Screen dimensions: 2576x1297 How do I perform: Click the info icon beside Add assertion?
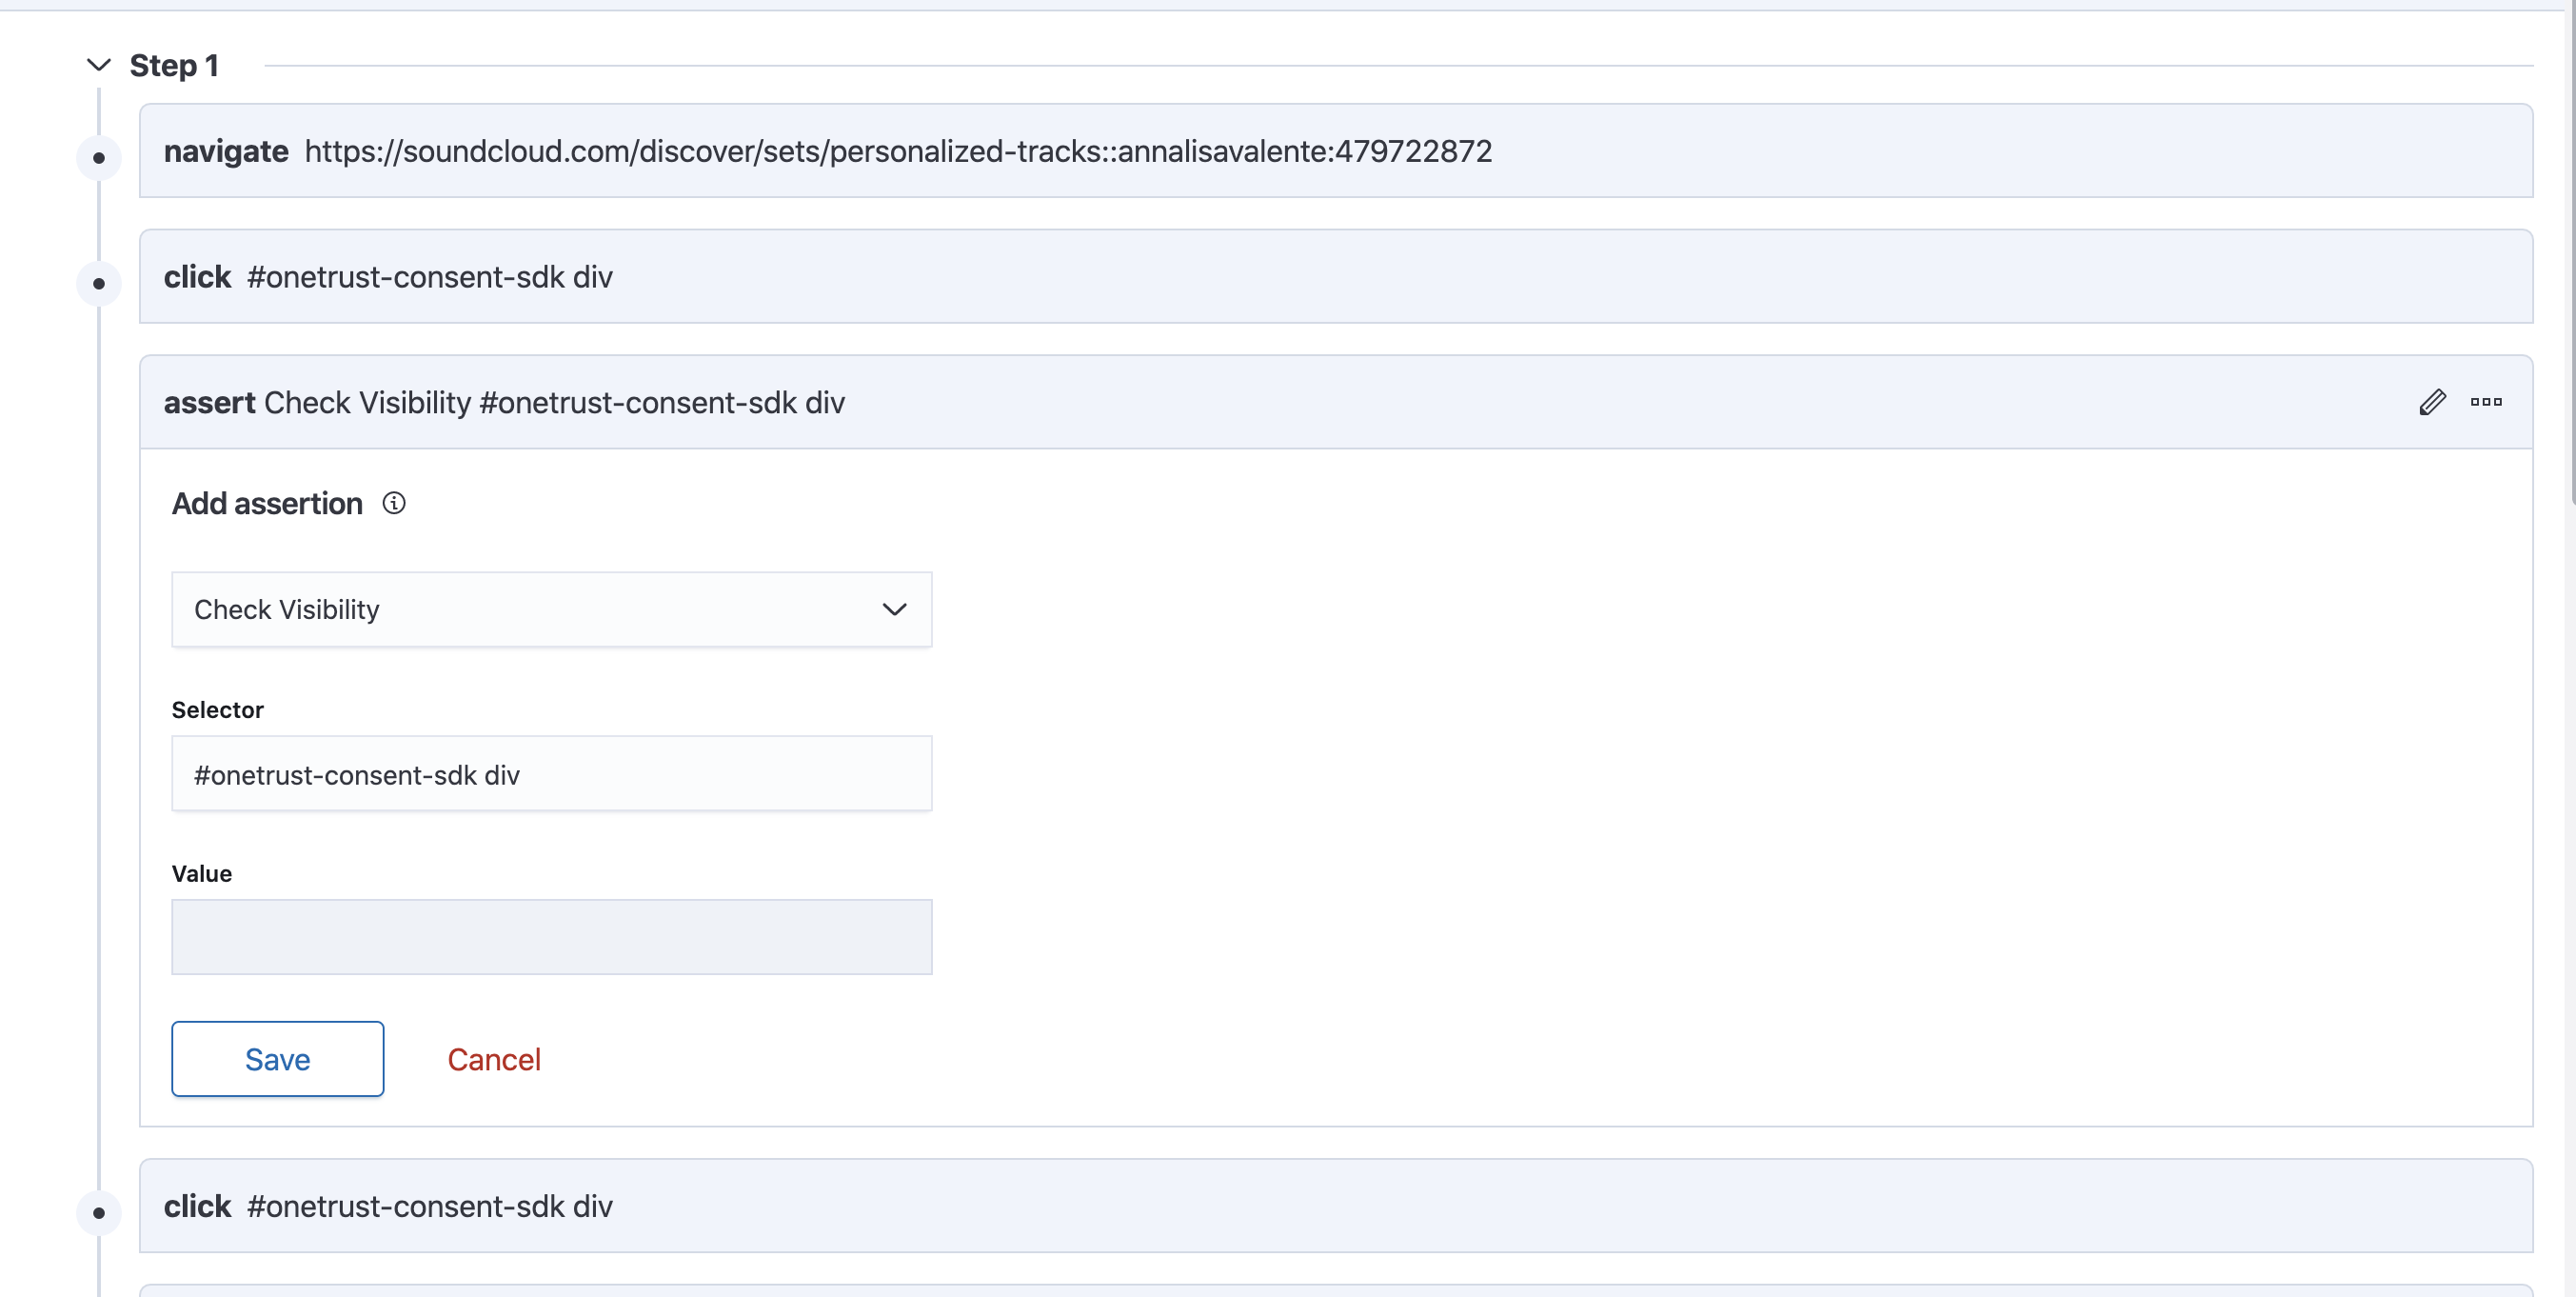click(x=394, y=503)
